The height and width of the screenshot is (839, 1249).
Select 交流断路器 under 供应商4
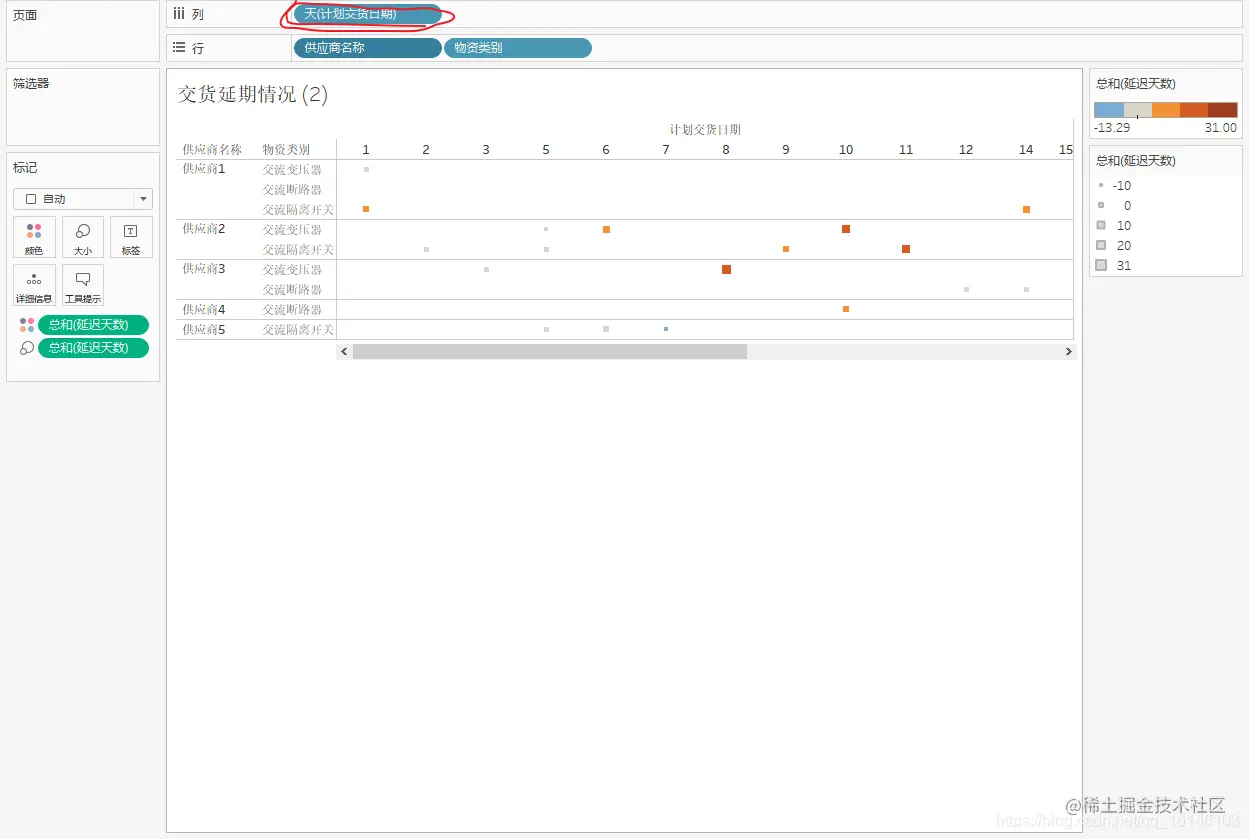pos(292,310)
